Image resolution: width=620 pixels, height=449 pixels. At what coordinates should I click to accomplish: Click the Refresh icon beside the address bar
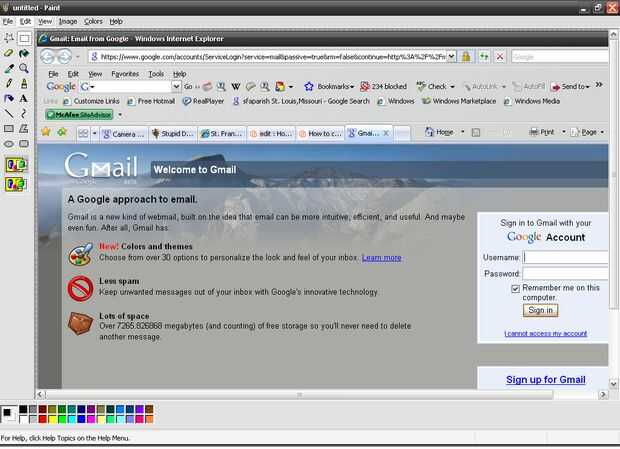[x=484, y=57]
